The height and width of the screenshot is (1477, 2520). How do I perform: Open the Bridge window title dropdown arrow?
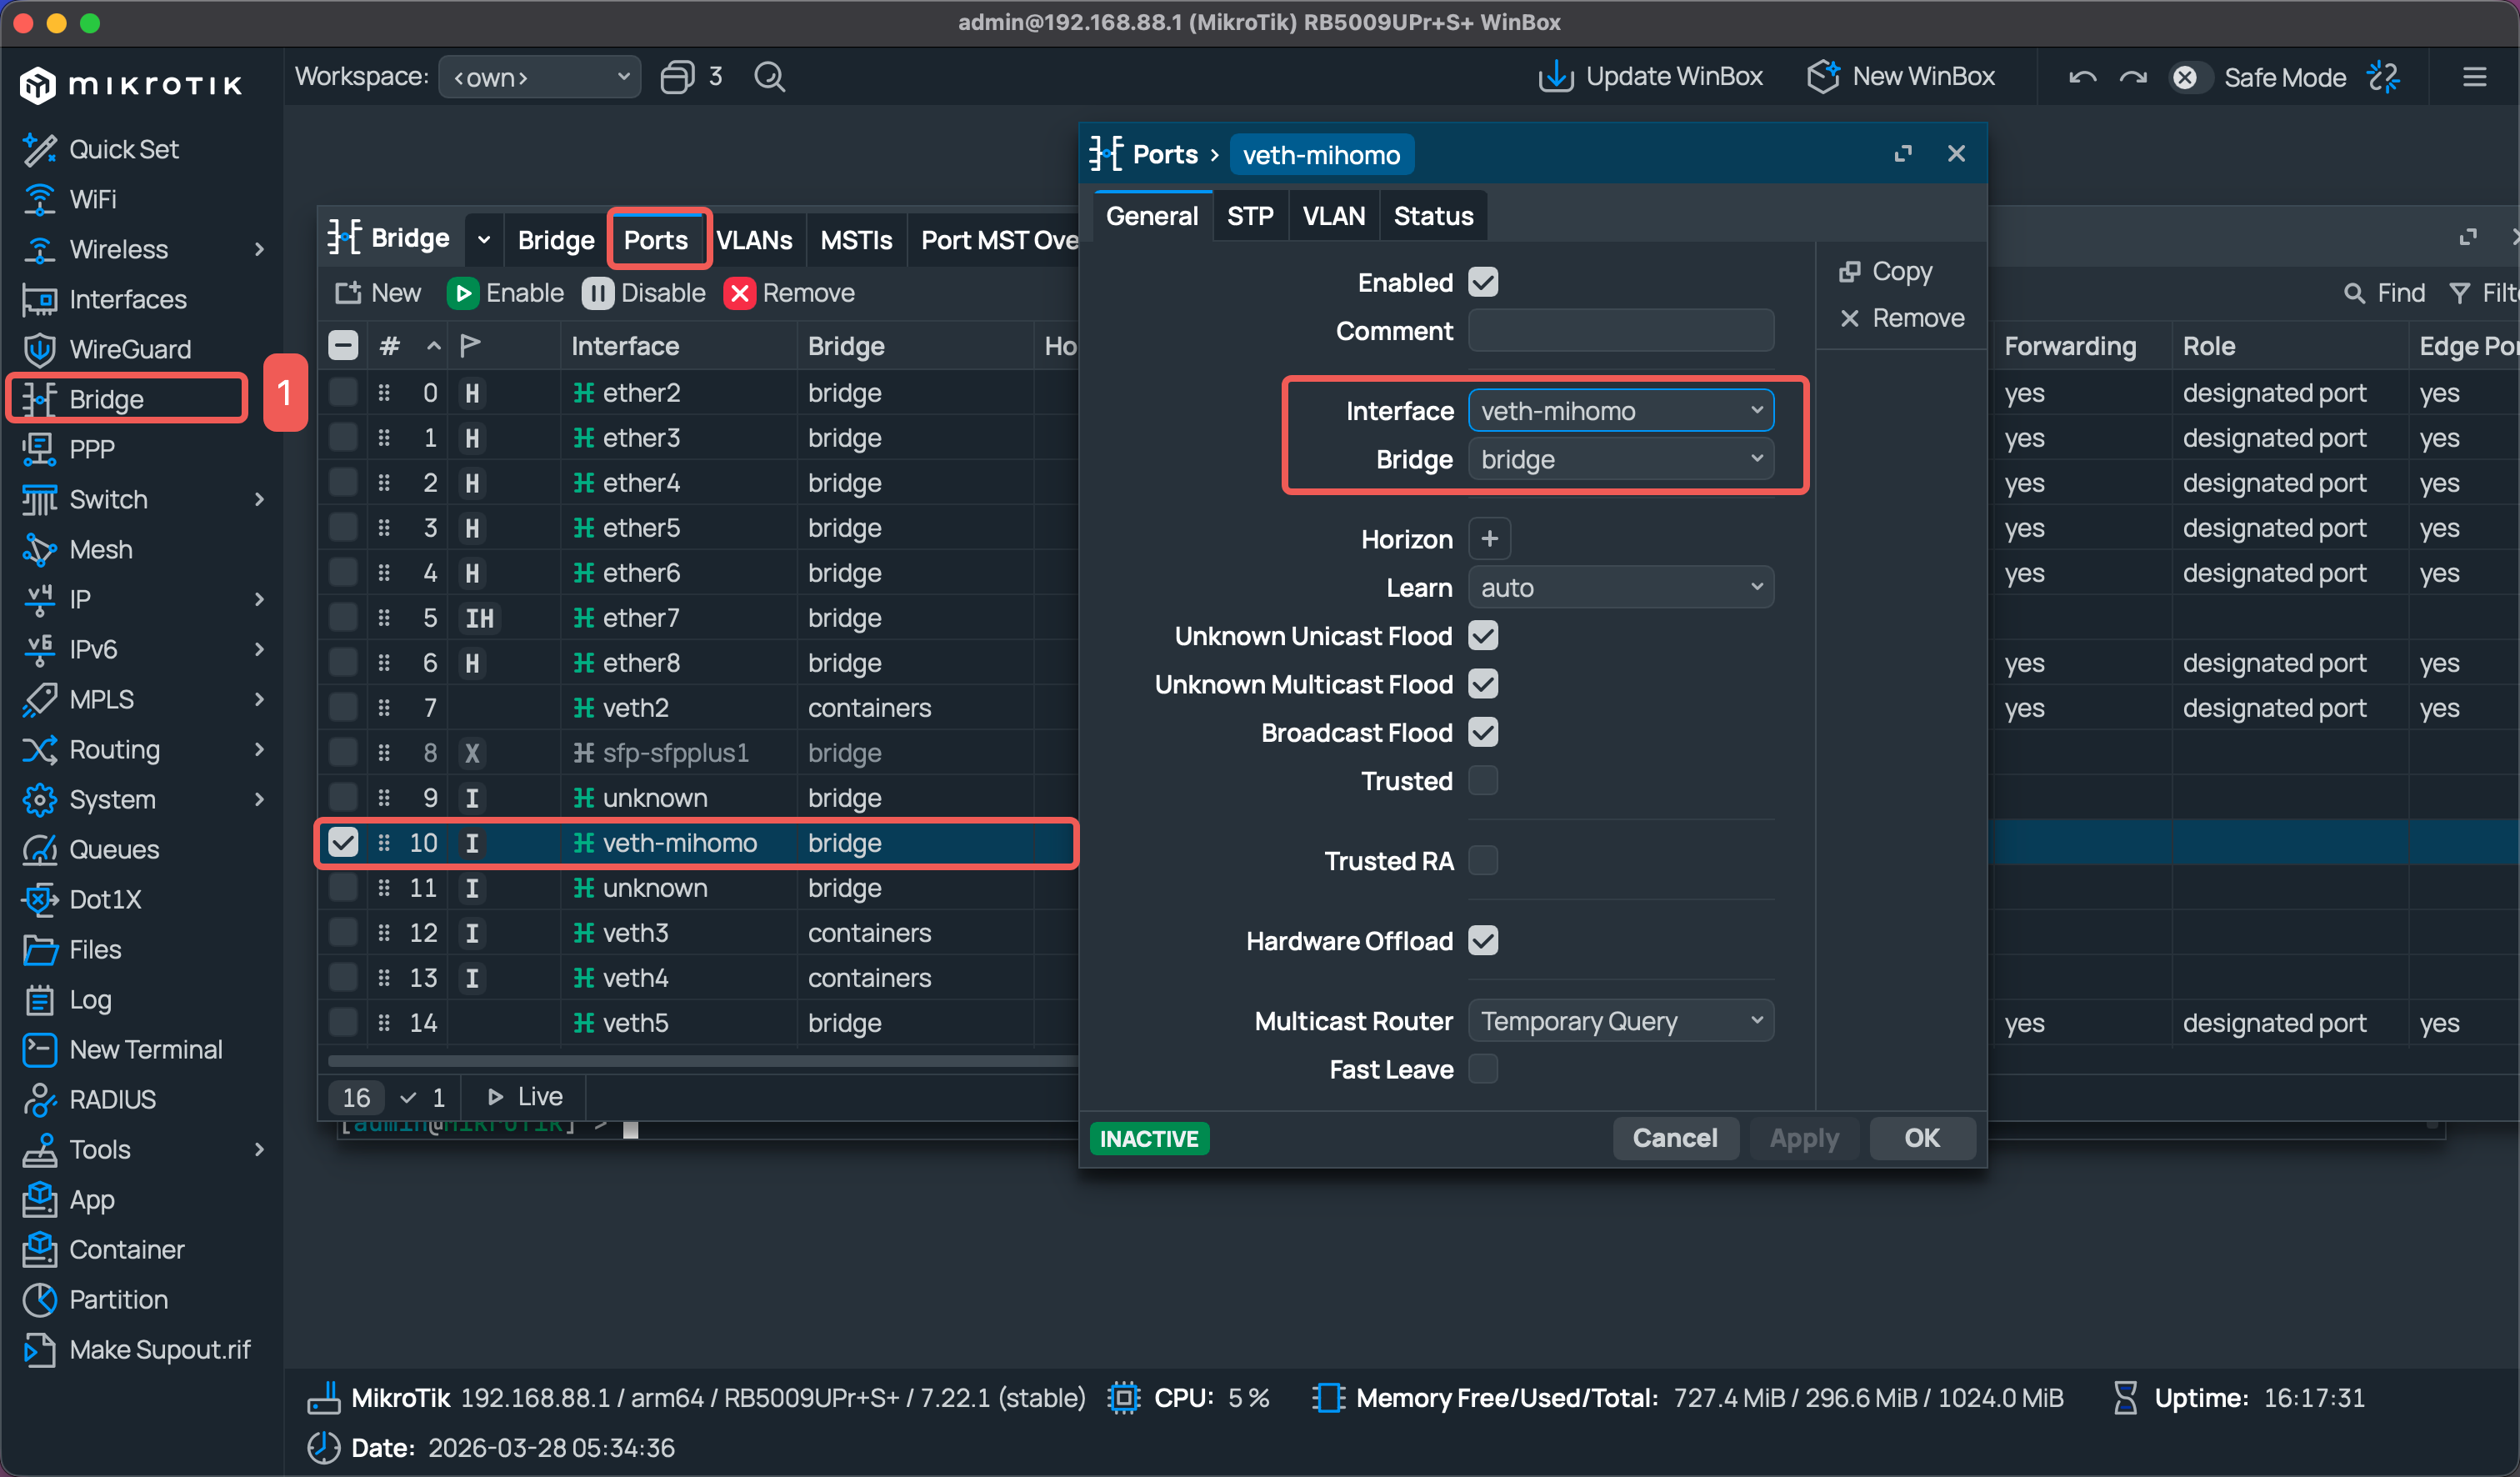[484, 239]
